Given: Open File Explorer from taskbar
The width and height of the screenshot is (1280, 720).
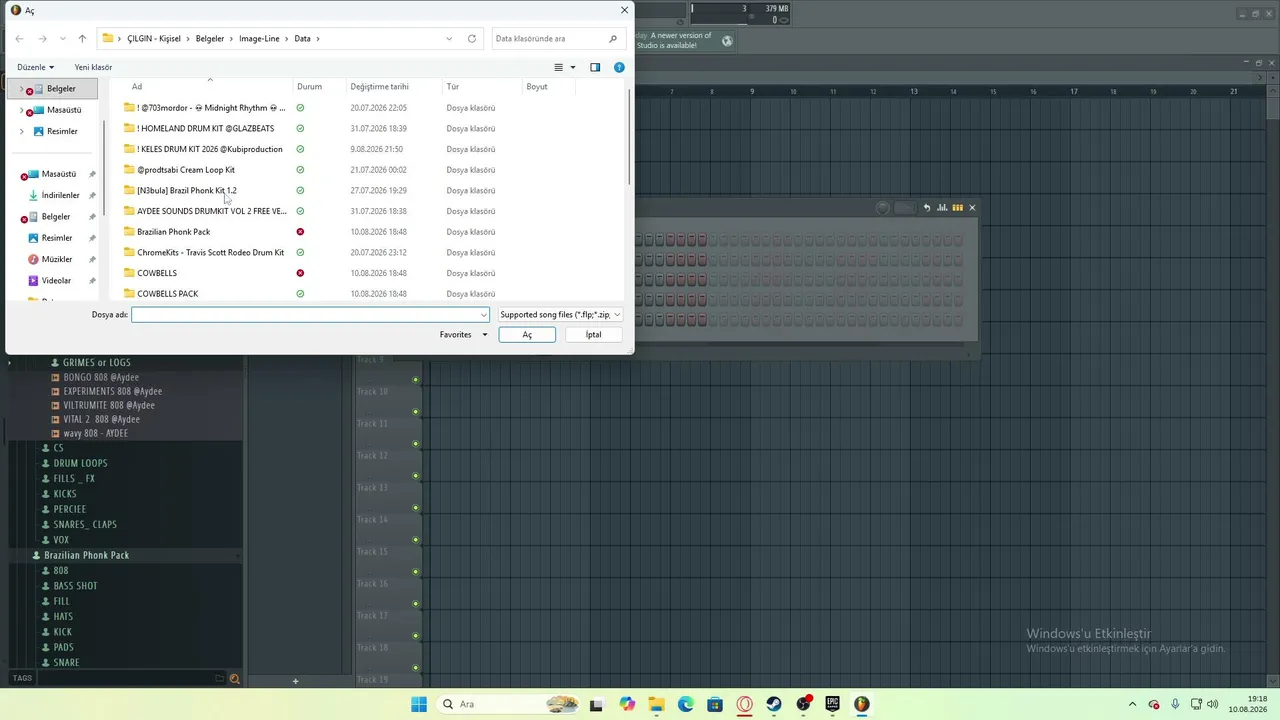Looking at the screenshot, I should (656, 704).
